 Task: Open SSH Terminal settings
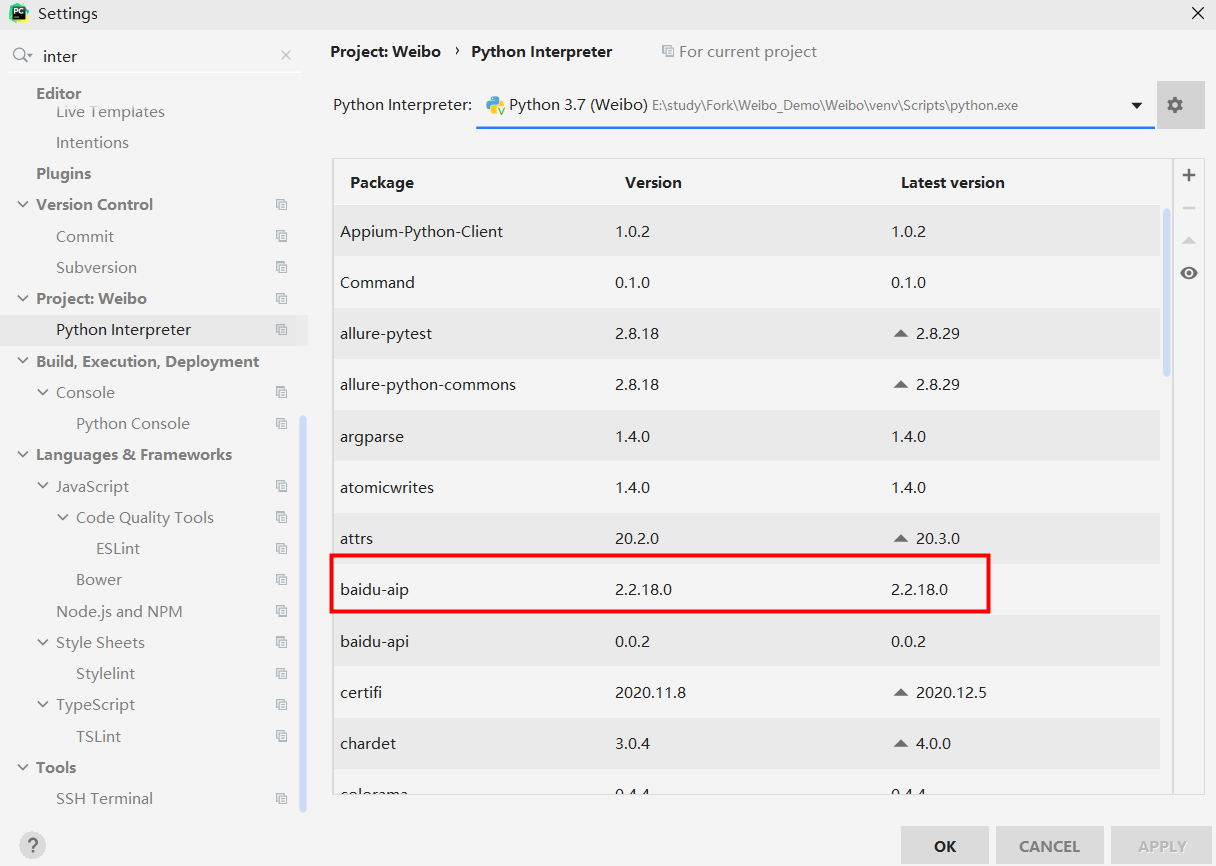104,798
